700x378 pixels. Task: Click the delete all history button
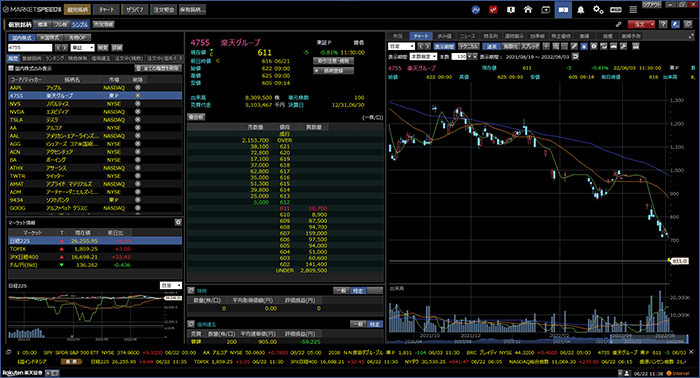click(x=158, y=68)
